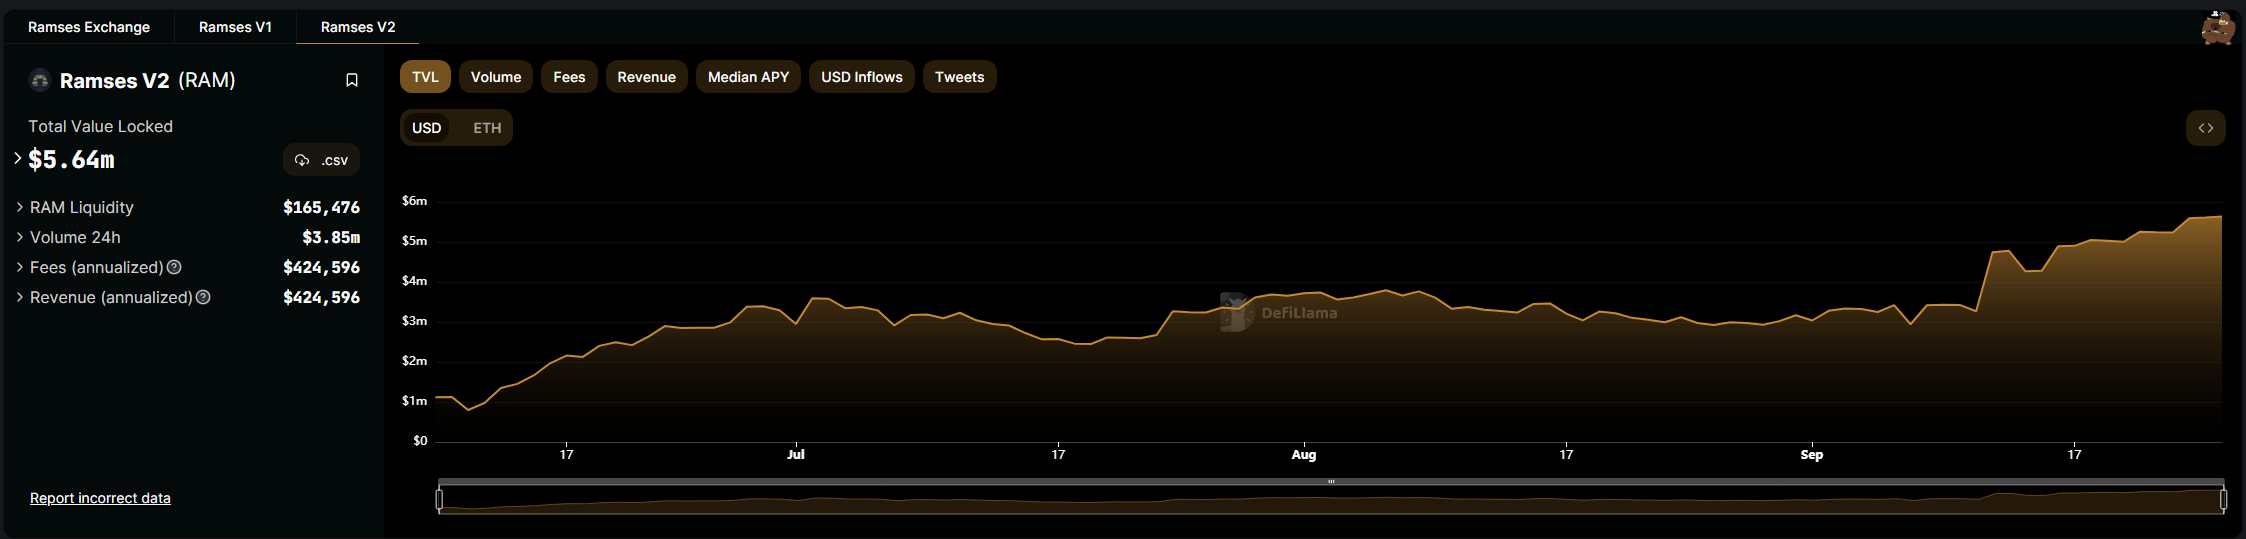Expand the Fees (annualized) row
Image resolution: width=2246 pixels, height=539 pixels.
20,267
